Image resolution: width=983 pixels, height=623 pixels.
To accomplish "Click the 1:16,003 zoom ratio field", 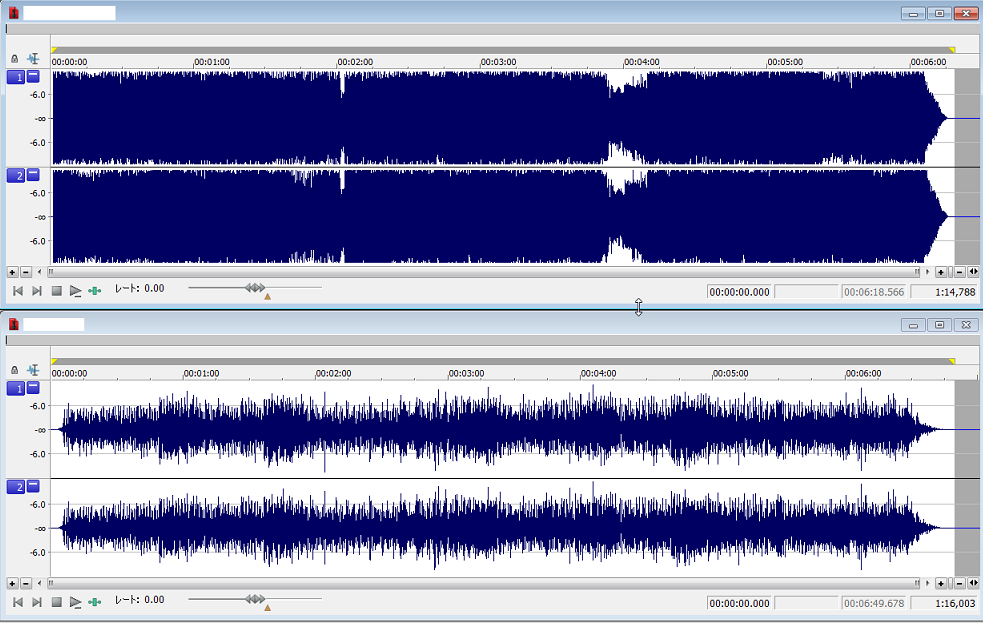I will pyautogui.click(x=944, y=604).
